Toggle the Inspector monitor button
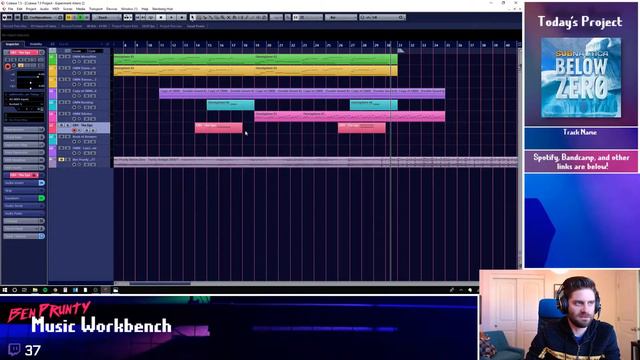 (x=14, y=65)
